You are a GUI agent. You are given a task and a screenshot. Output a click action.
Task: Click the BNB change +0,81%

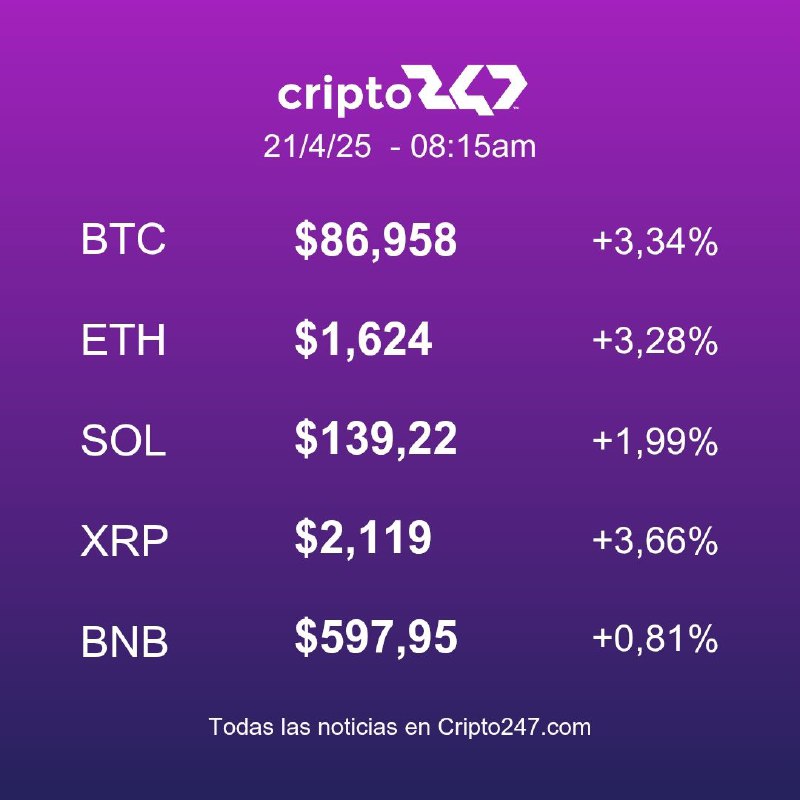[x=655, y=638]
